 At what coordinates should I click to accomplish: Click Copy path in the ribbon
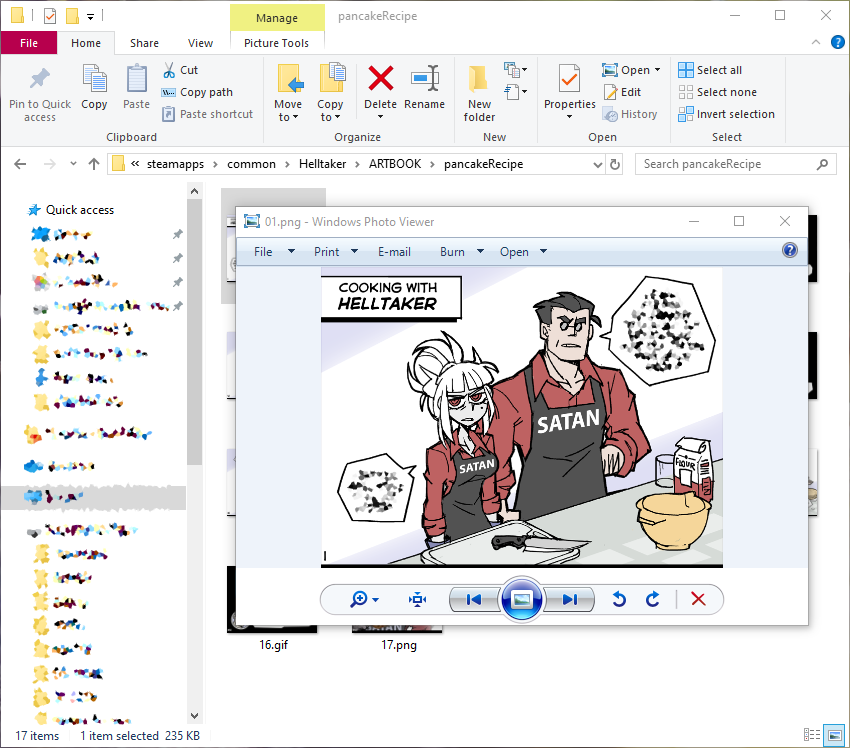tap(197, 92)
